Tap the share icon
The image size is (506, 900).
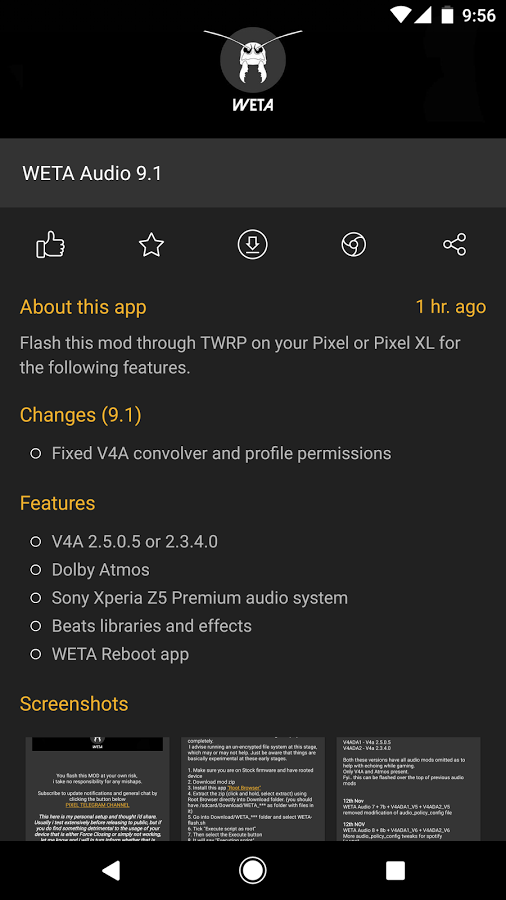[x=454, y=245]
